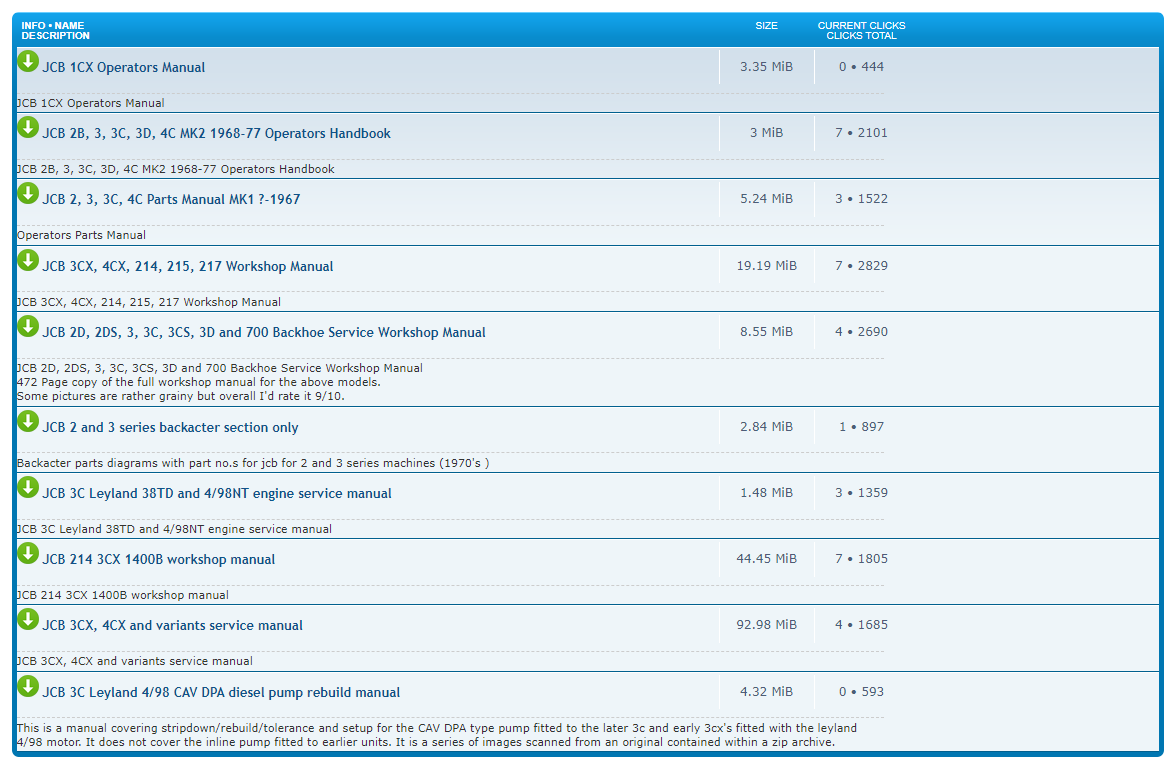Click the 3 MiB size value
1171x763 pixels.
click(766, 133)
